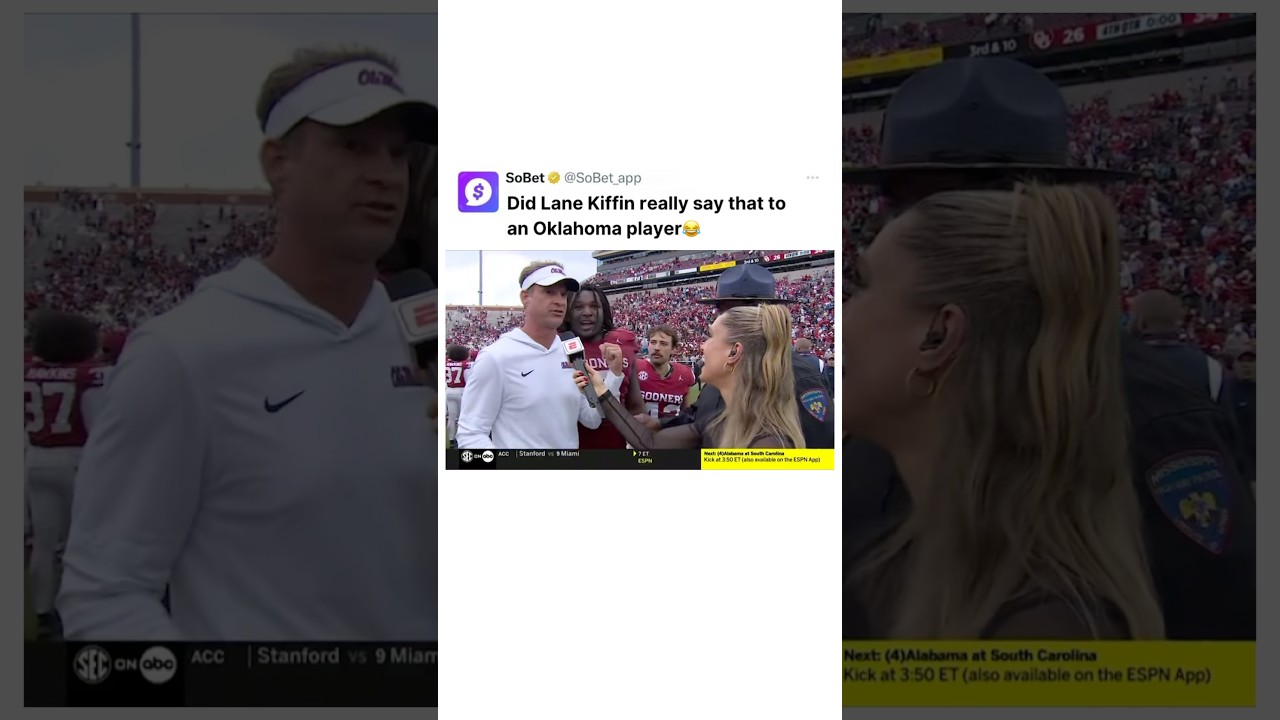Open the three-dot tweet options menu
The image size is (1280, 720).
[812, 178]
